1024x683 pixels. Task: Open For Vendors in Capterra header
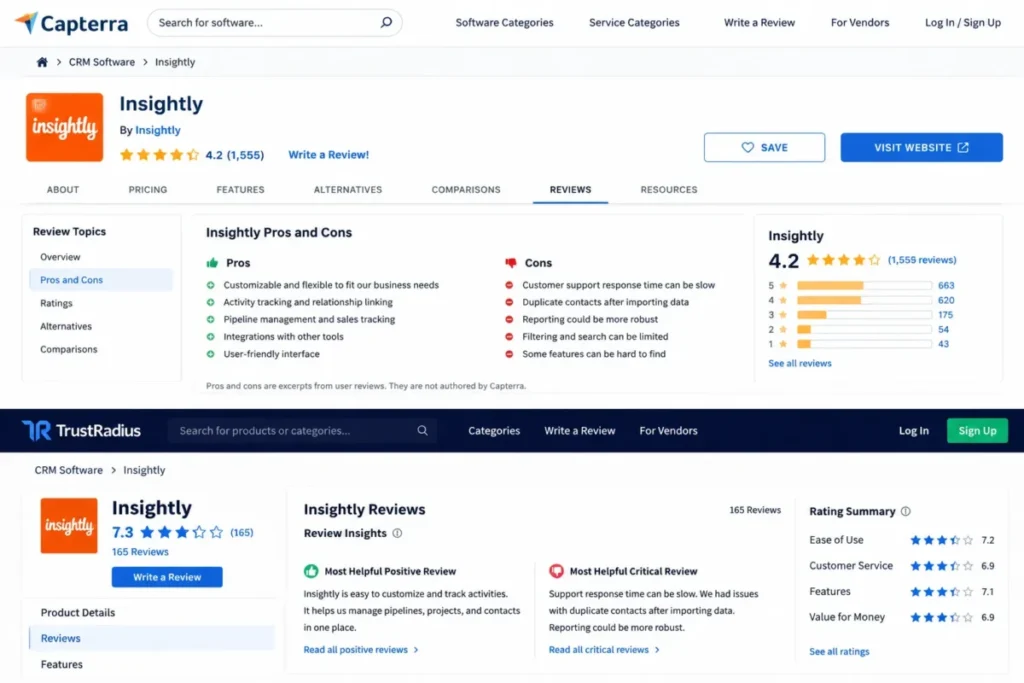(860, 23)
